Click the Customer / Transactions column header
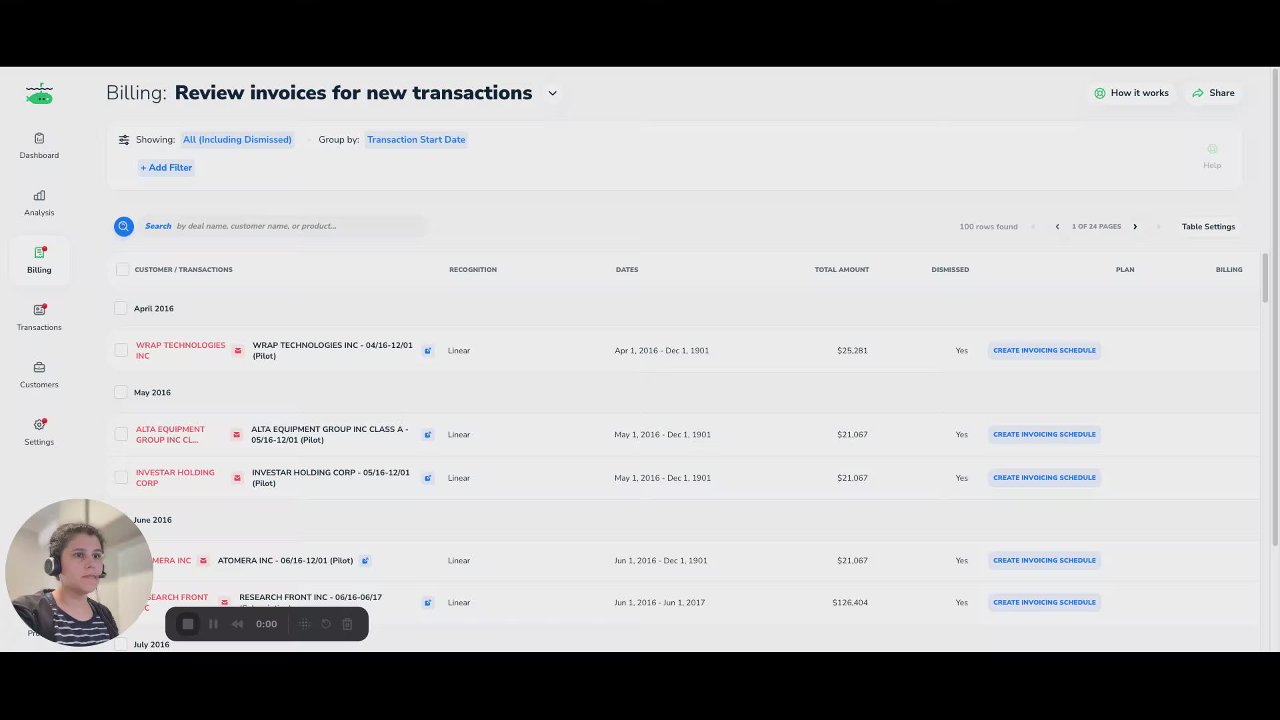Screen dimensions: 1280x720 tap(183, 270)
